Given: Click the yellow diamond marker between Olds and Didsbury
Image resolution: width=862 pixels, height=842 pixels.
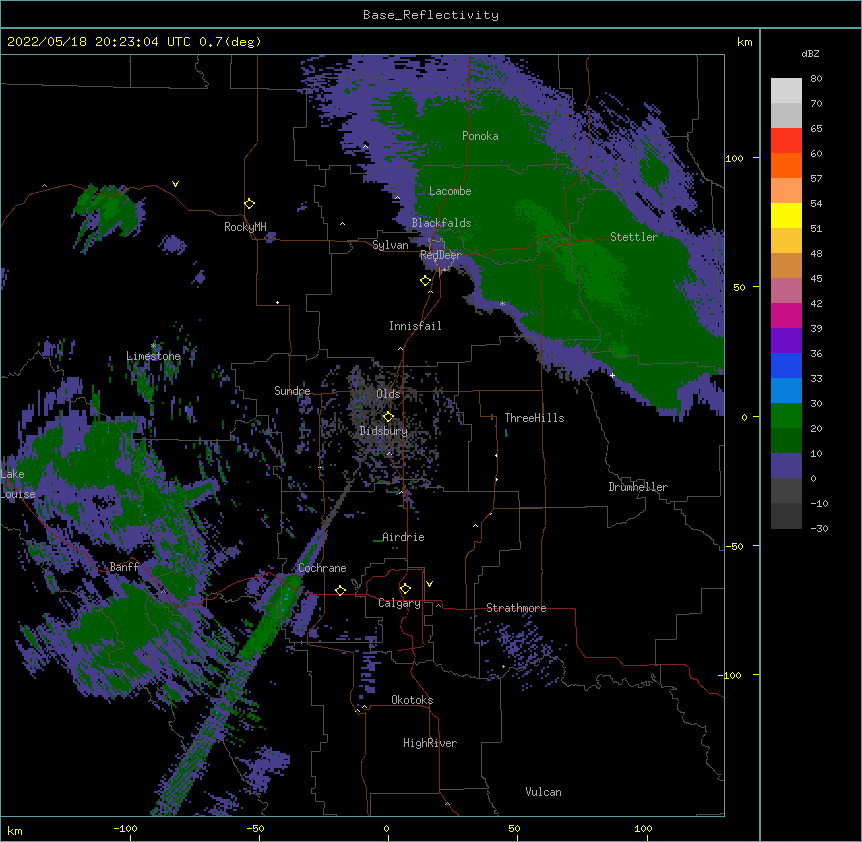Looking at the screenshot, I should 388,417.
